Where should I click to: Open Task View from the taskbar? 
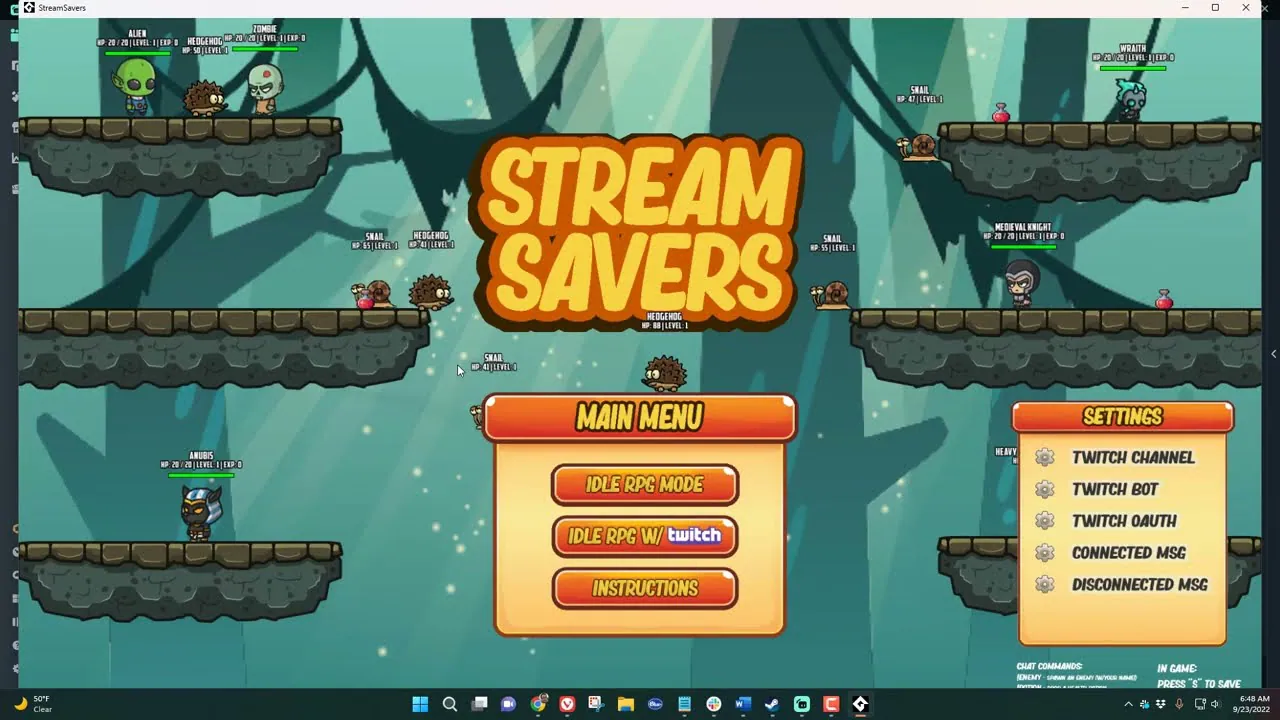click(x=479, y=704)
